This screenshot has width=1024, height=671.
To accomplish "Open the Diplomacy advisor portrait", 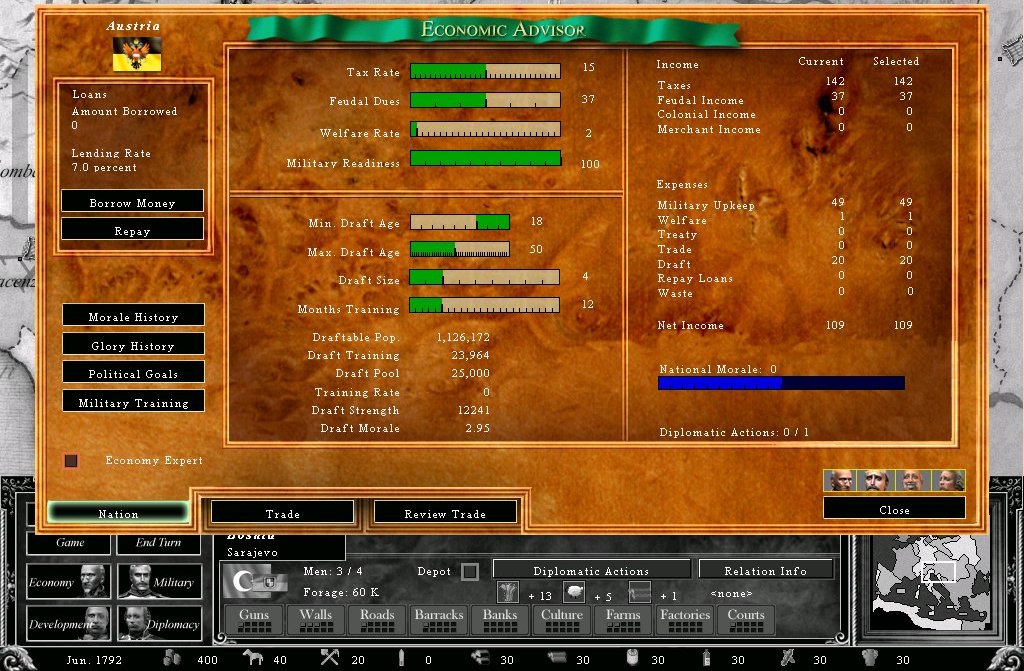I will click(x=157, y=623).
